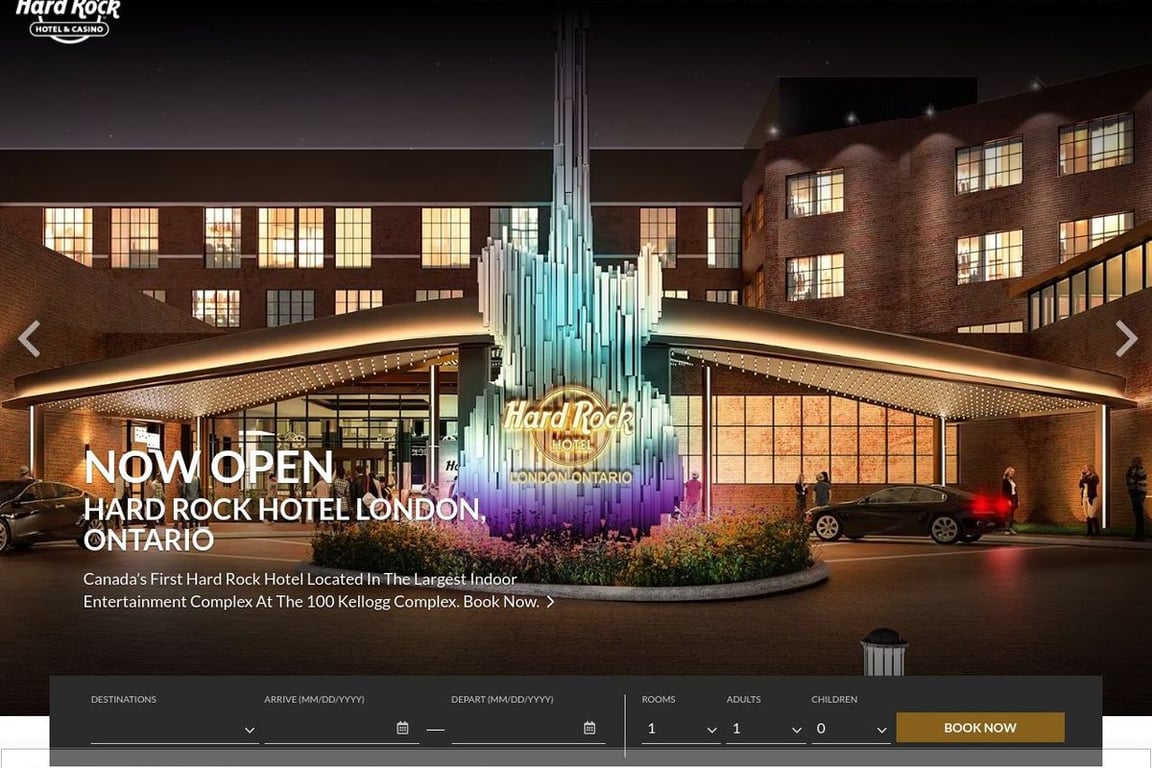Viewport: 1152px width, 768px height.
Task: Click the Depart date field
Action: pos(528,729)
